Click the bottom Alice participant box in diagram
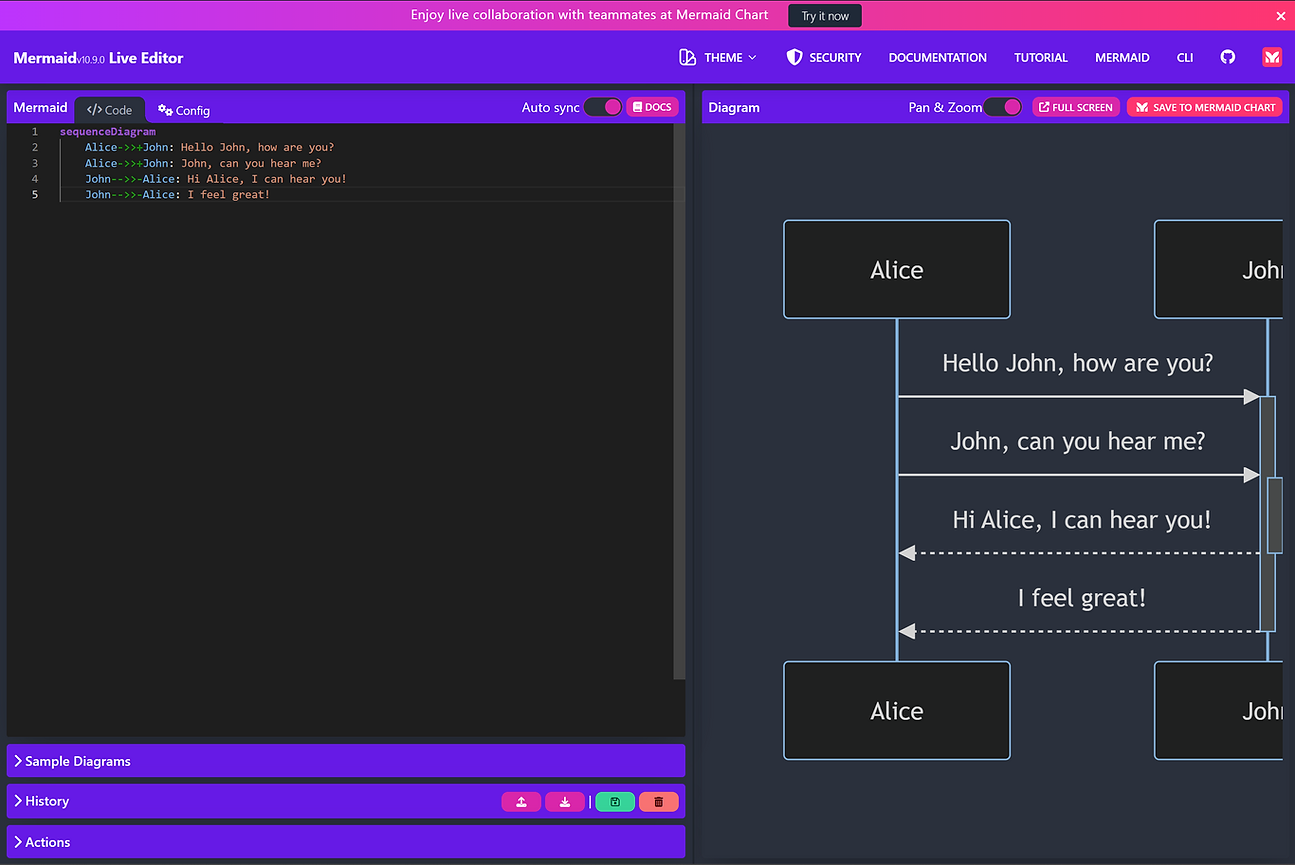The image size is (1295, 865). pyautogui.click(x=897, y=711)
